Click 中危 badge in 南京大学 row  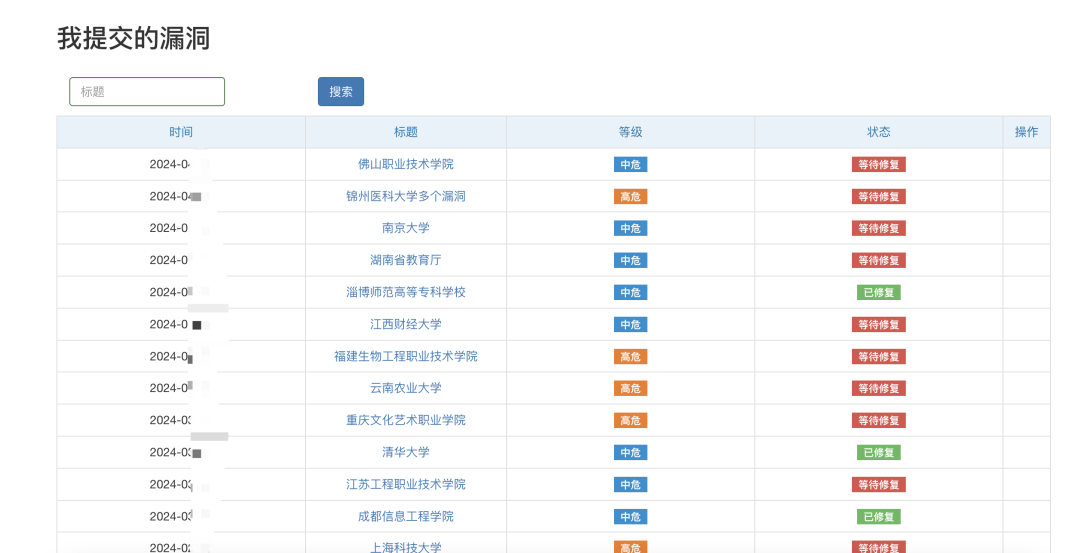(630, 229)
